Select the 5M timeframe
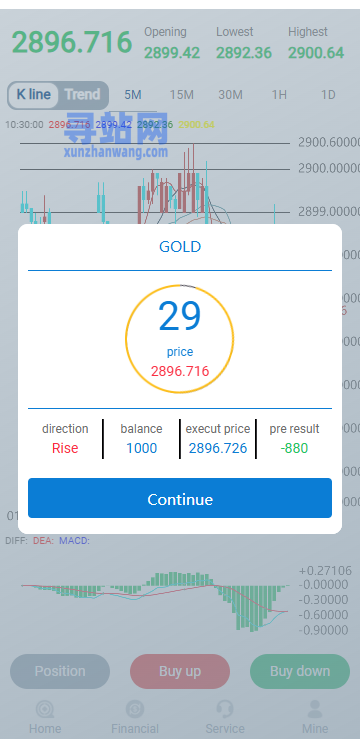This screenshot has width=360, height=739. click(133, 95)
